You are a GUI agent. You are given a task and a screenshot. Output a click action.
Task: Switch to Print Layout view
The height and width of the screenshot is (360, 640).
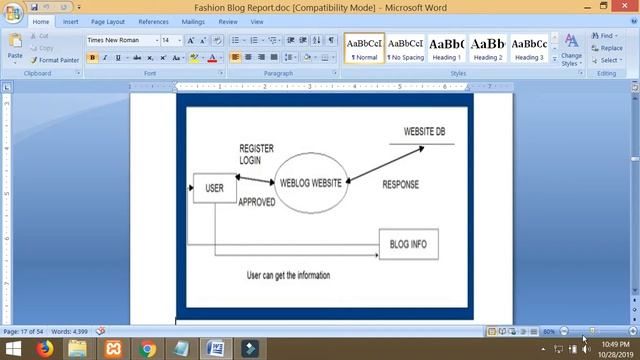pos(492,331)
